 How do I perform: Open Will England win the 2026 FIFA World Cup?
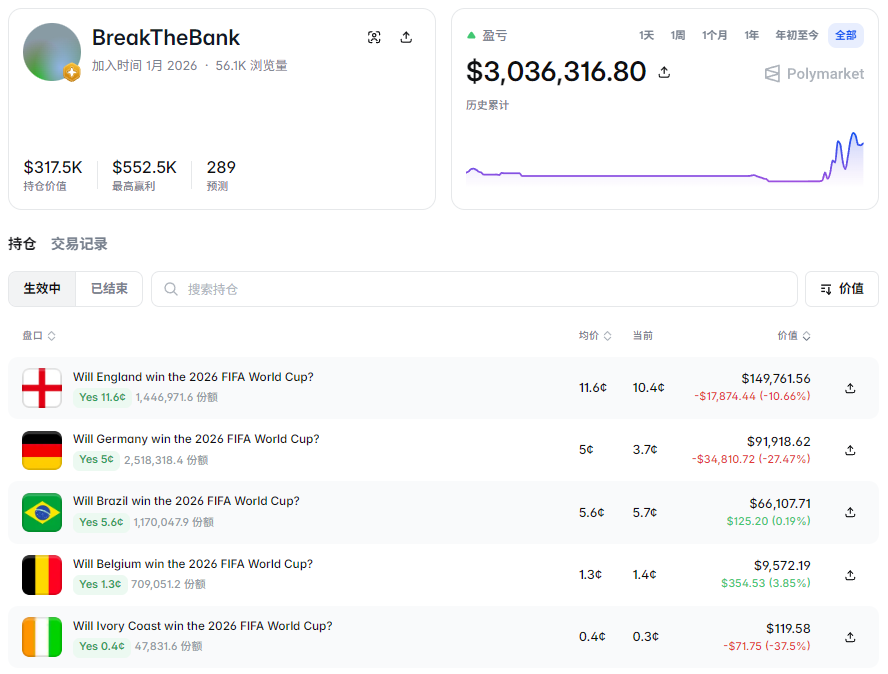tap(193, 377)
